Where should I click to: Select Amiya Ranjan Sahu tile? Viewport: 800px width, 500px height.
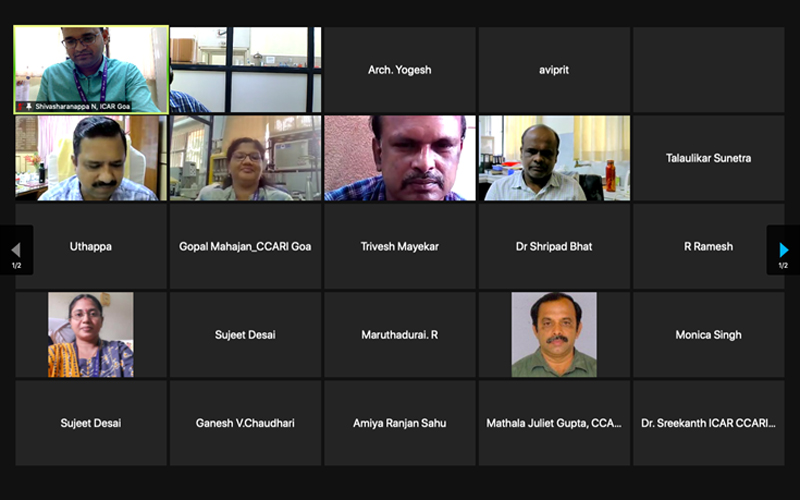[x=399, y=423]
